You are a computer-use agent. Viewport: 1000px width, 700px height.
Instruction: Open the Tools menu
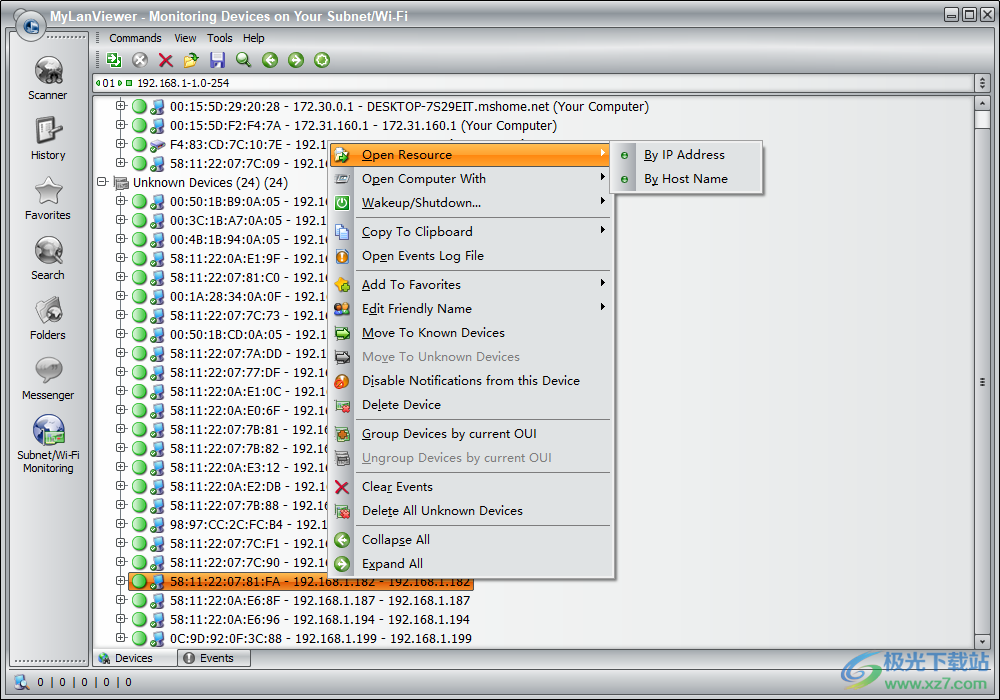[219, 38]
